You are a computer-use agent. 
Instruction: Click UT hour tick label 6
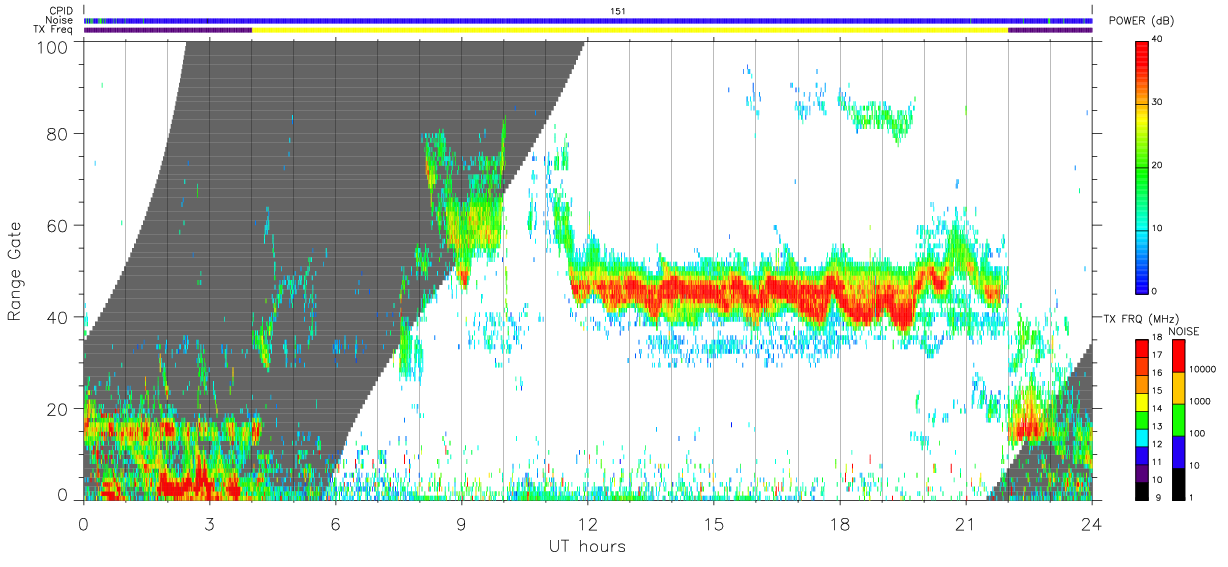[335, 524]
